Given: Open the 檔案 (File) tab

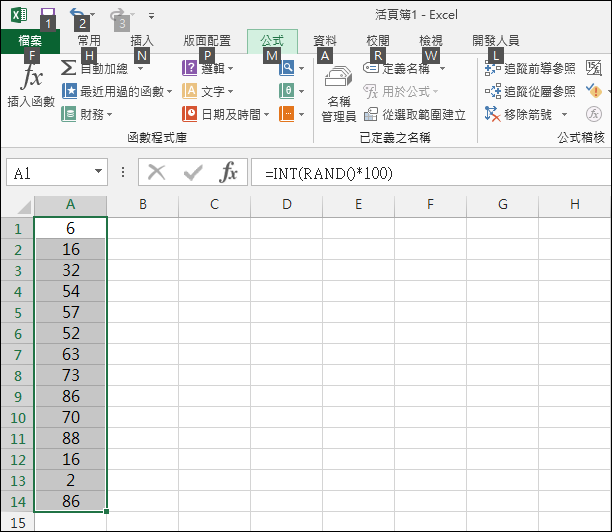Looking at the screenshot, I should click(30, 41).
